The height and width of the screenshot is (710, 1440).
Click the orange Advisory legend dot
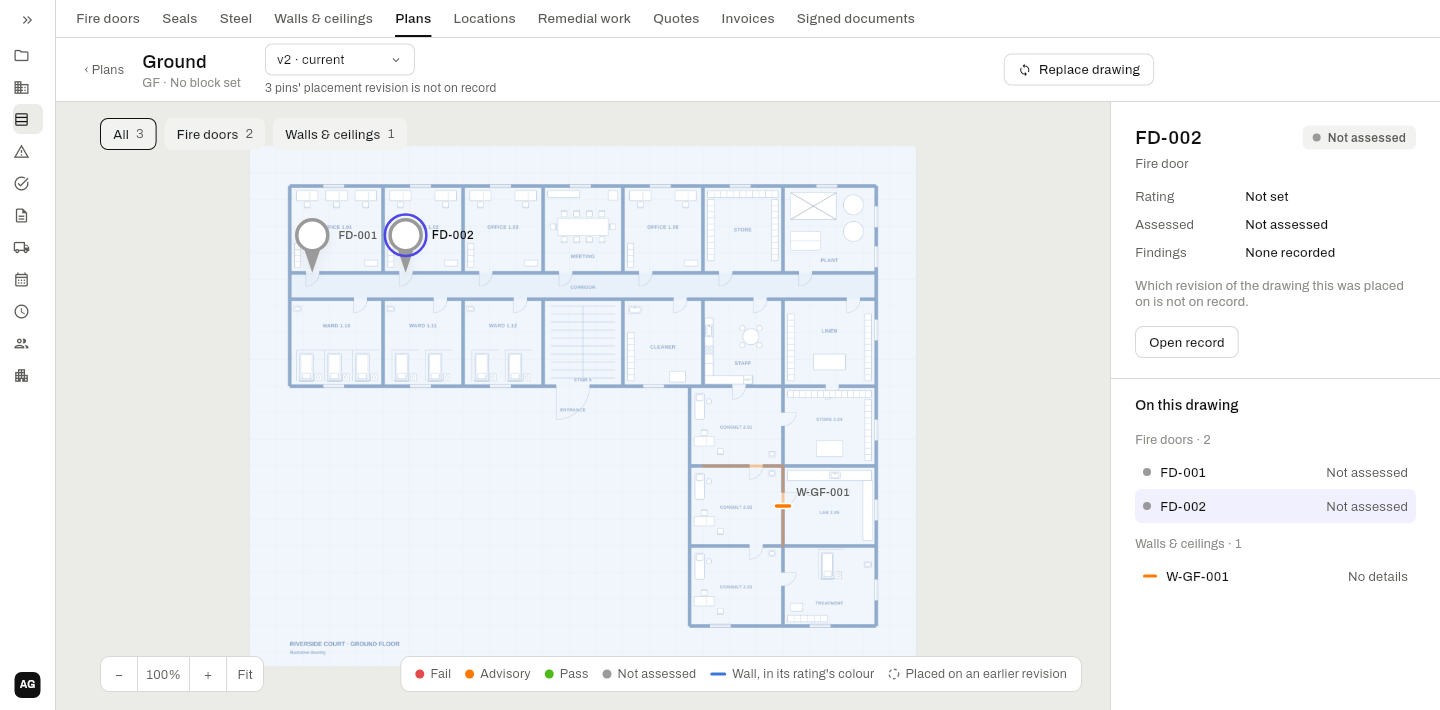tap(470, 674)
